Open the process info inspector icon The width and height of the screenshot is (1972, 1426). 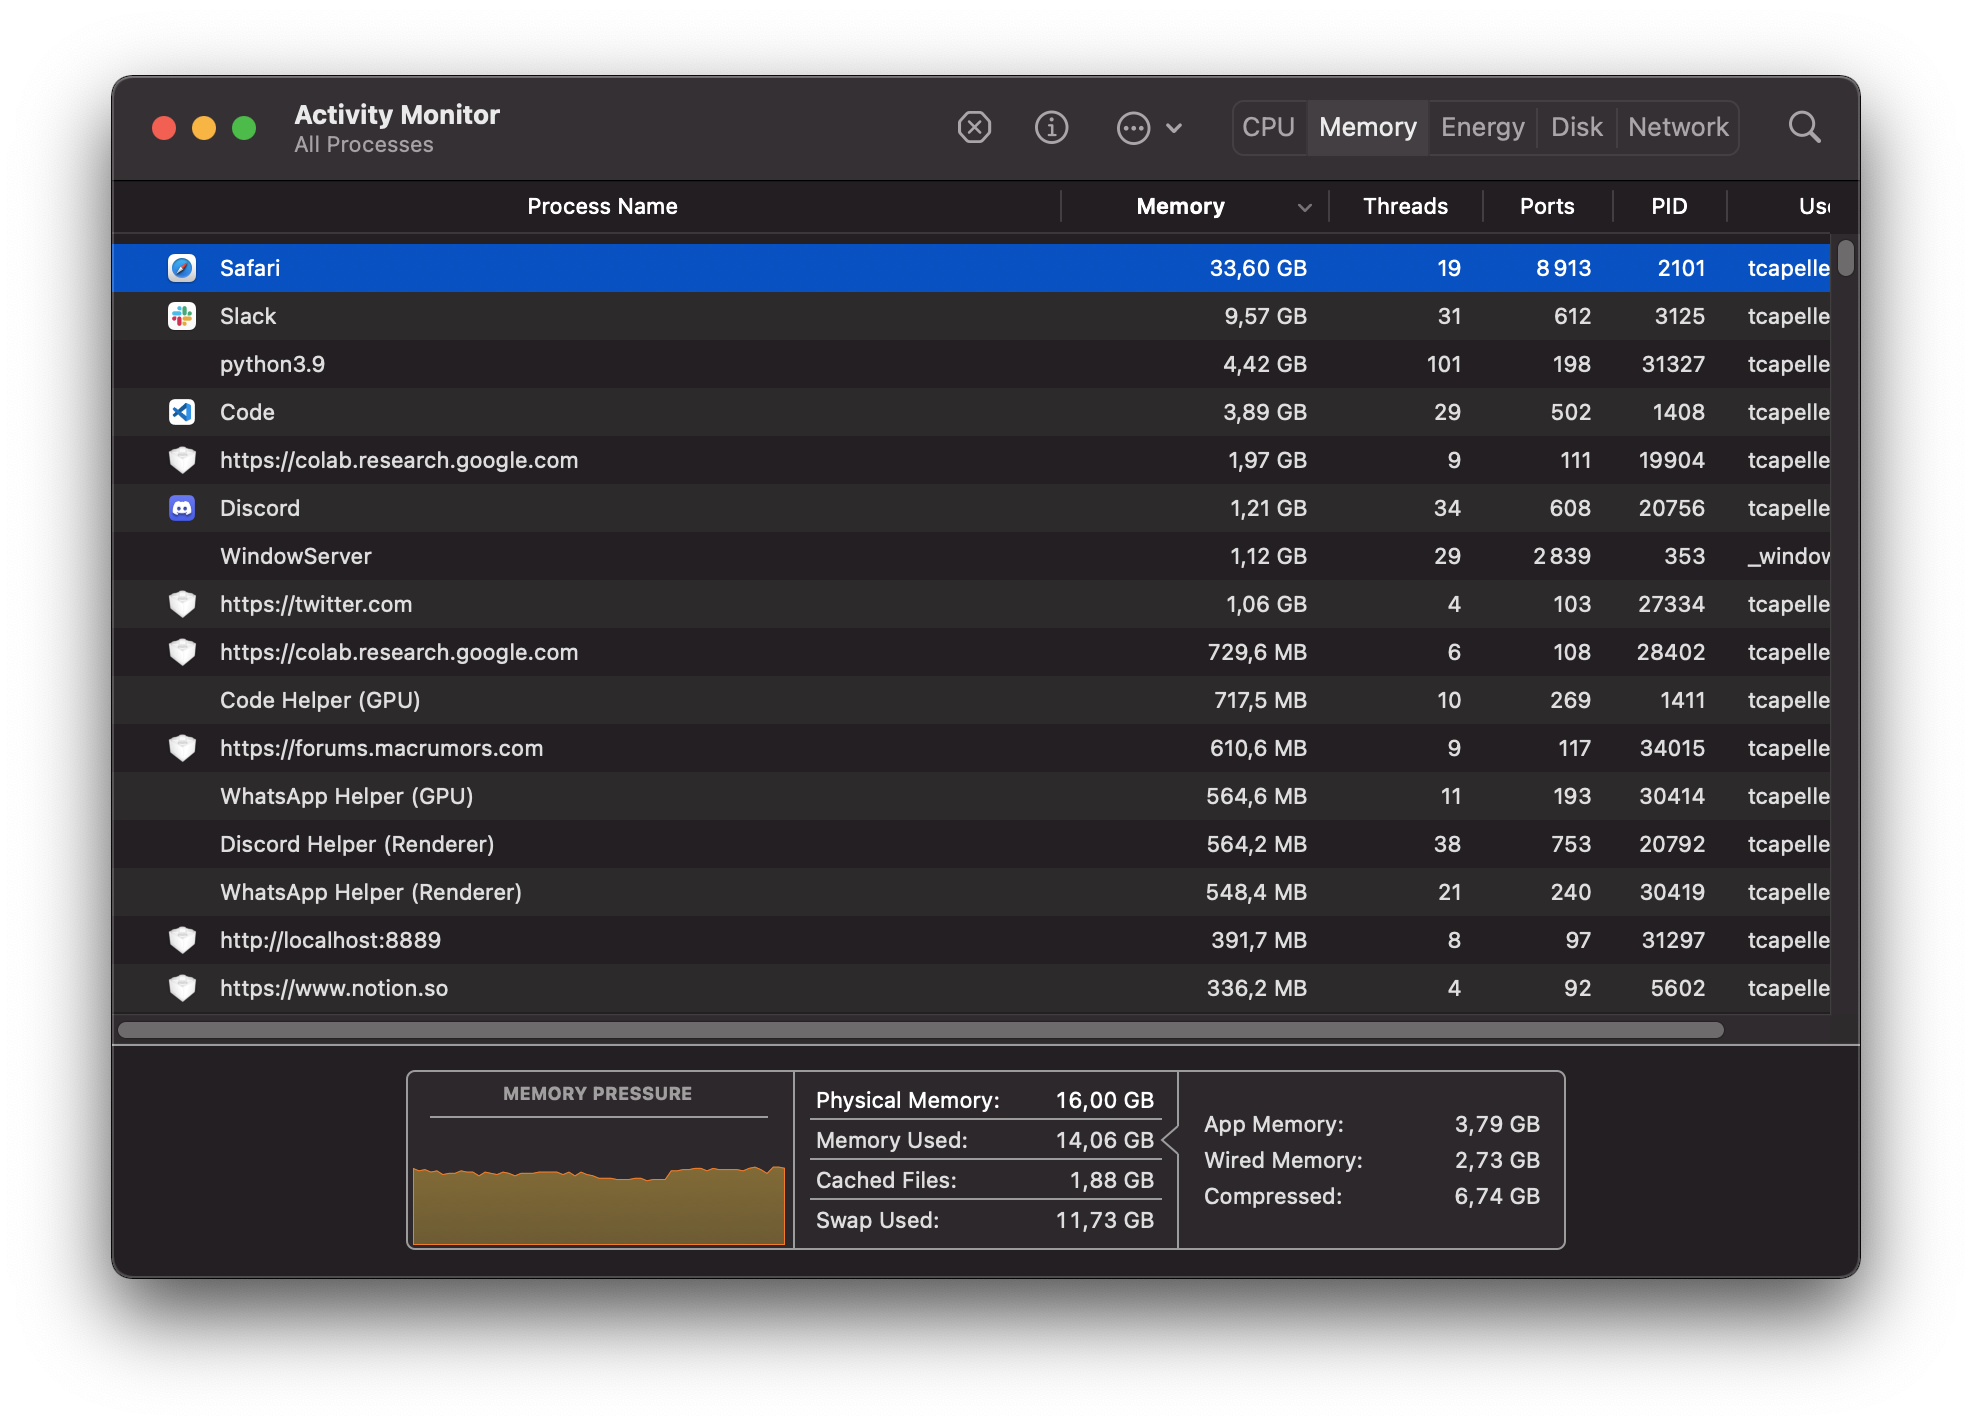tap(1051, 128)
